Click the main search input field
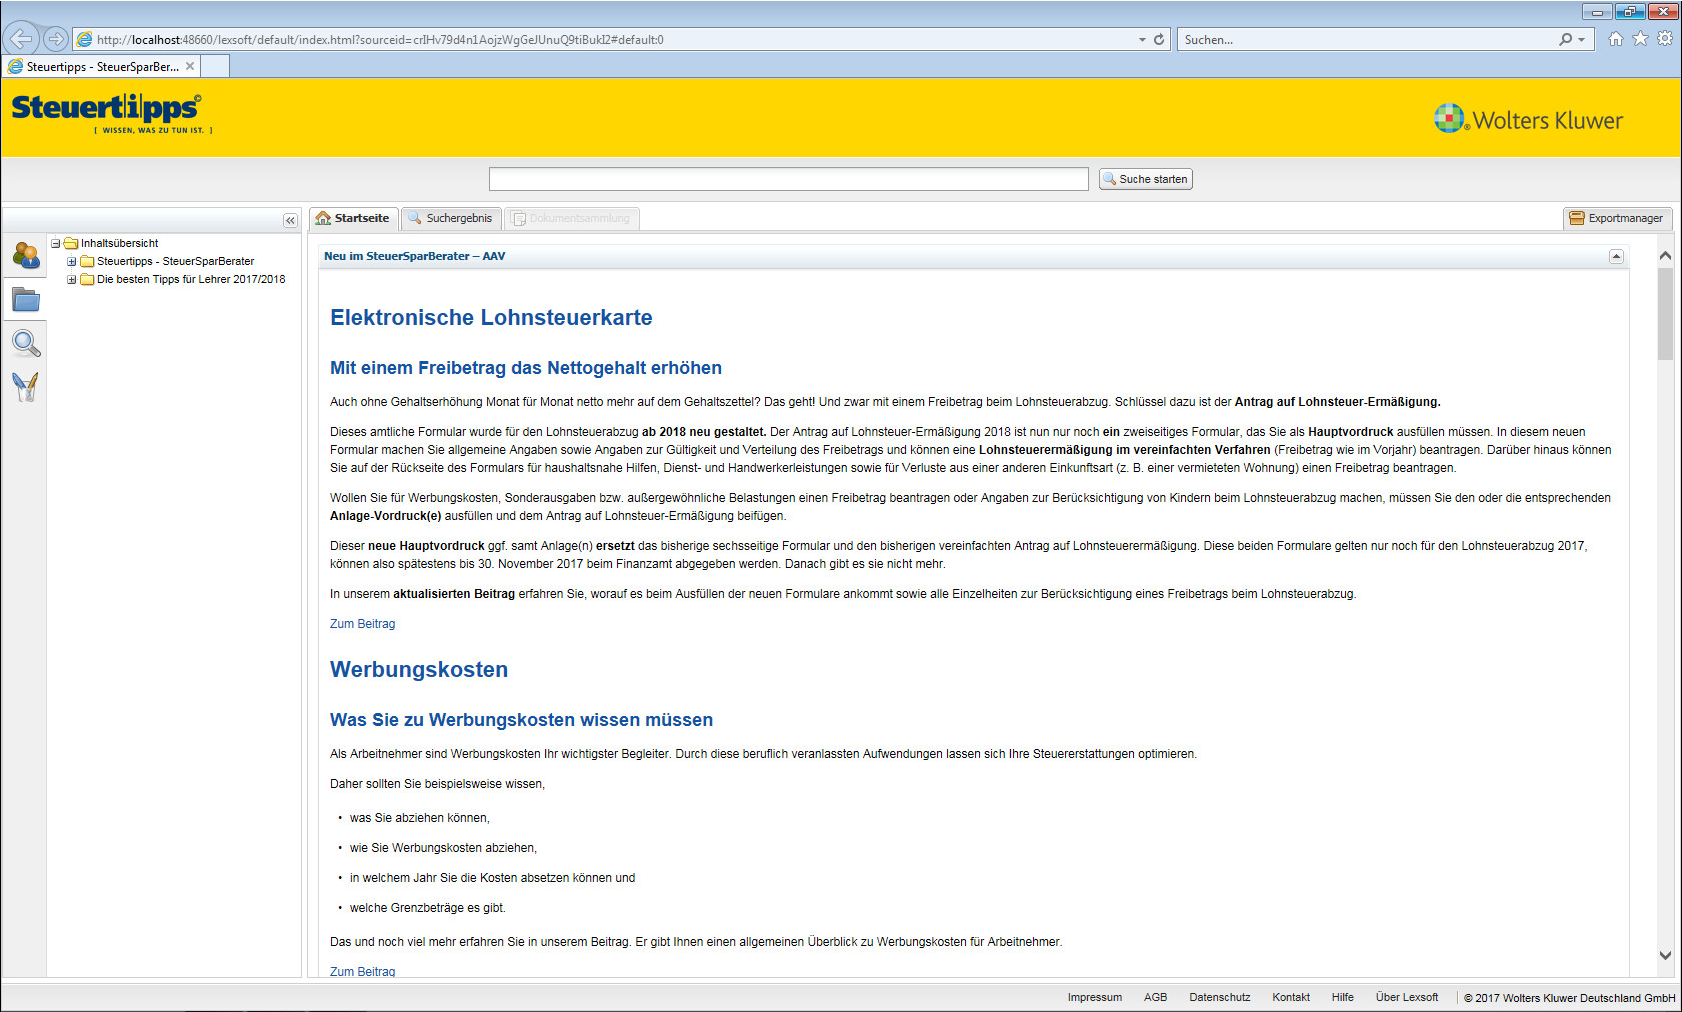Screen dimensions: 1682x1012 (788, 179)
